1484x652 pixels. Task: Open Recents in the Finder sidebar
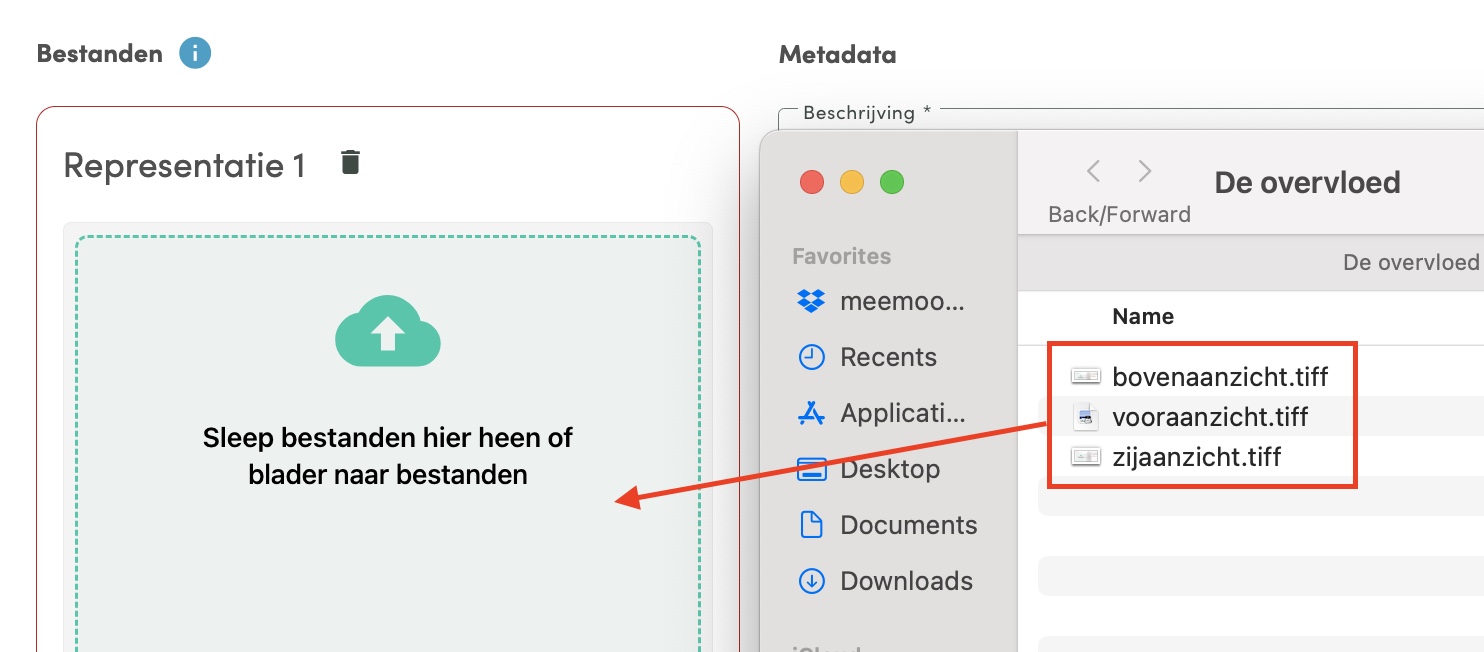click(867, 357)
